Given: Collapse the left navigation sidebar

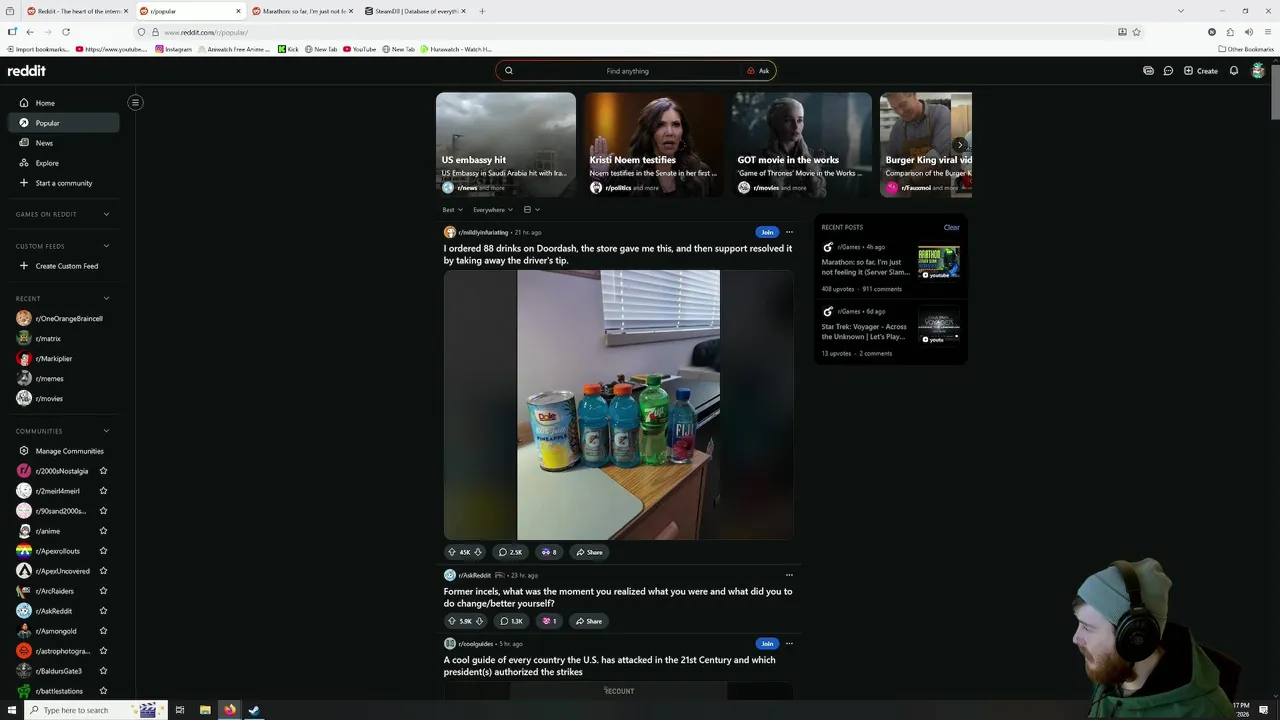Looking at the screenshot, I should point(135,102).
